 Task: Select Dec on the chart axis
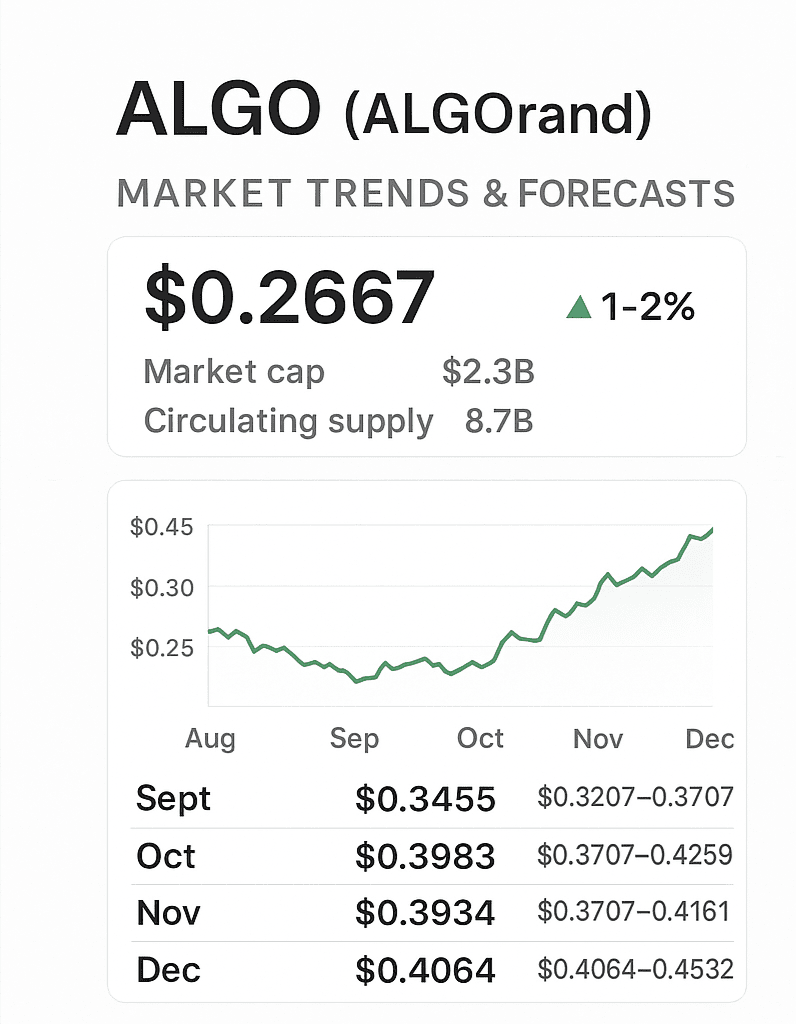pos(709,739)
